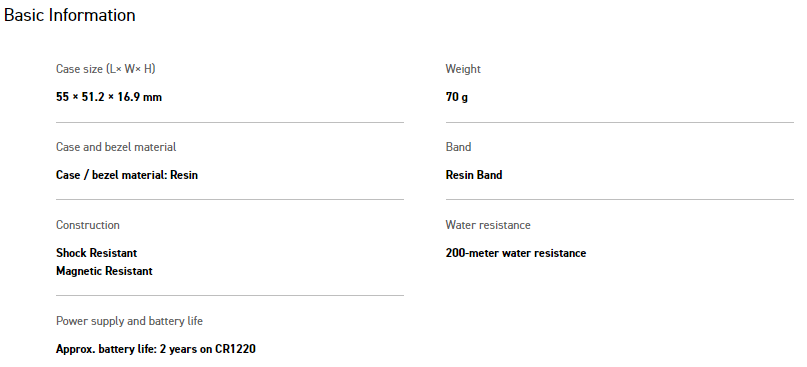Select the Case and bezel material label

[116, 147]
